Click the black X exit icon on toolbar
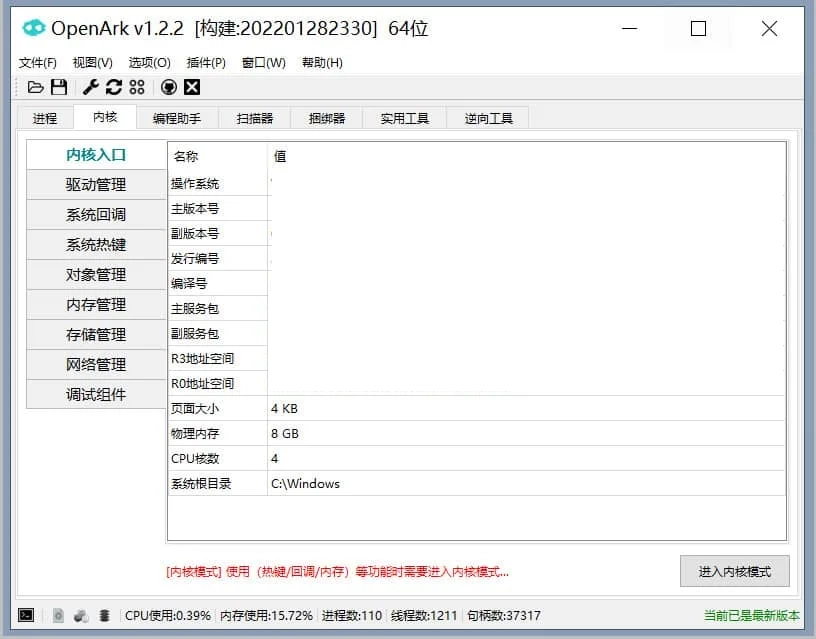The image size is (816, 639). 191,87
